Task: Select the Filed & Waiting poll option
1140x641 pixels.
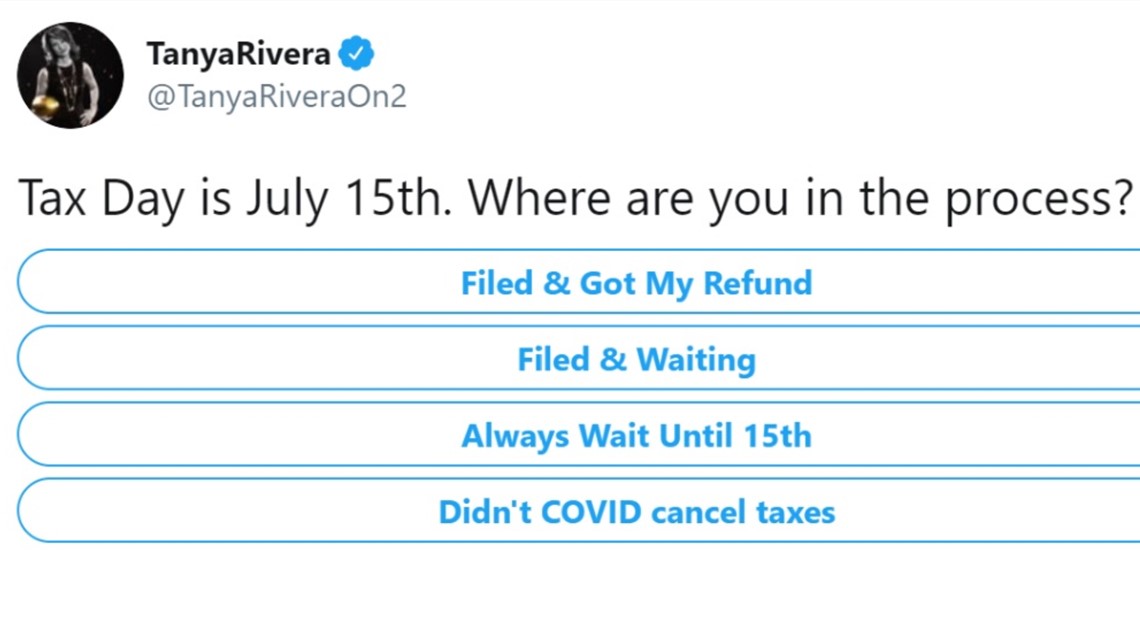Action: 579,358
